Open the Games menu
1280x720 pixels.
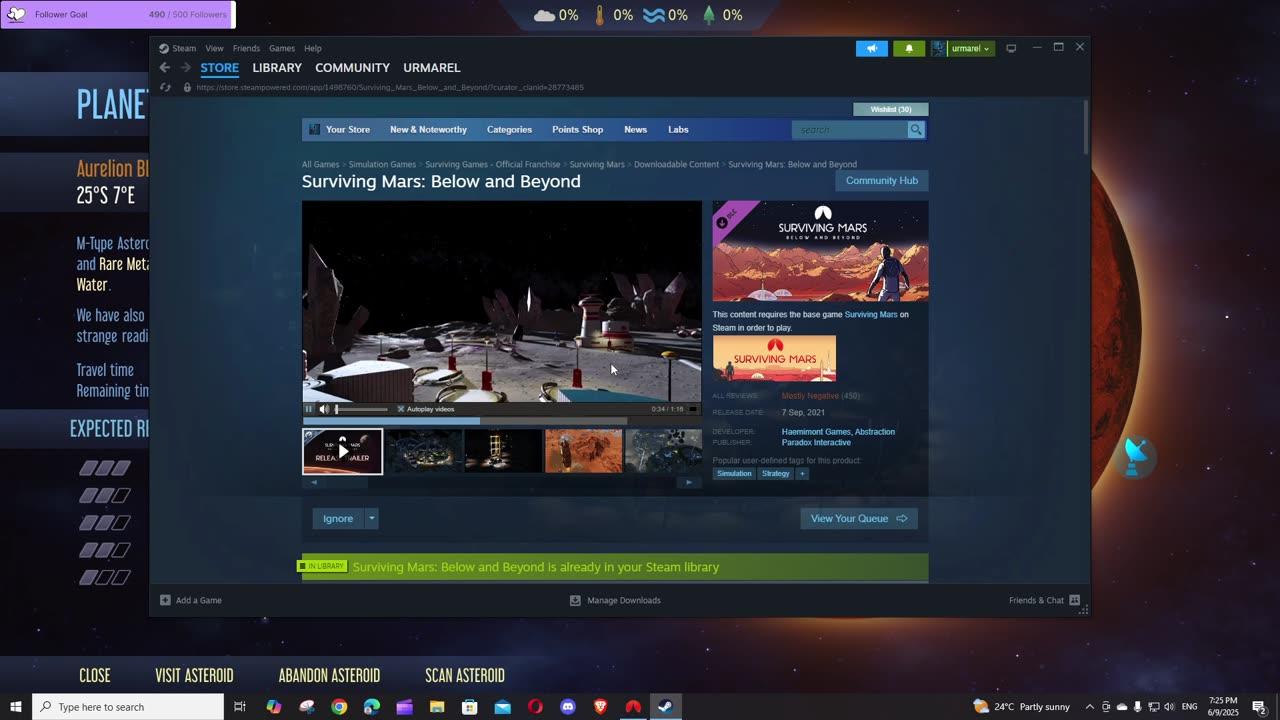pyautogui.click(x=282, y=48)
